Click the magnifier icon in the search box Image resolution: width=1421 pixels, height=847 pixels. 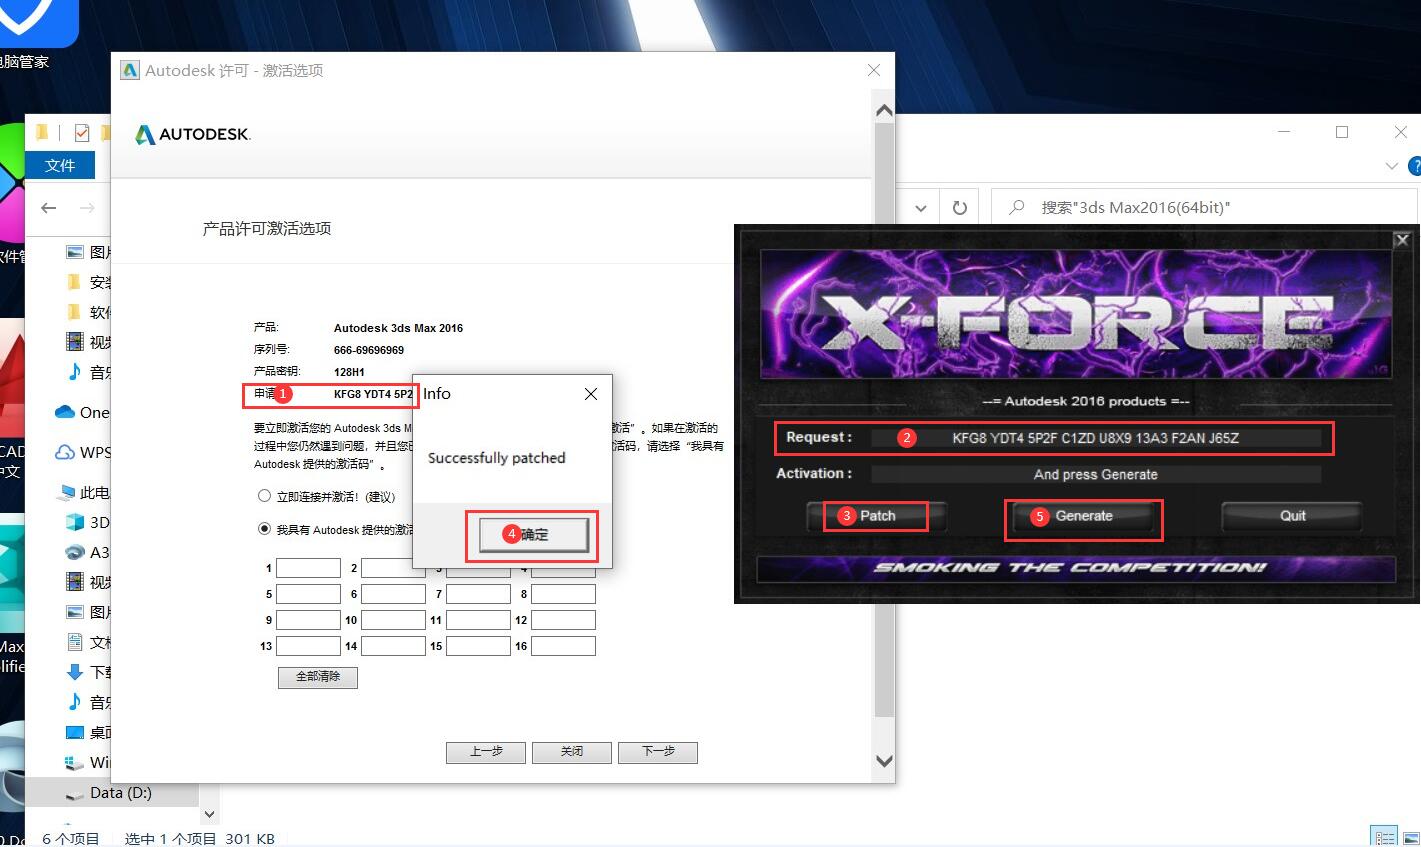(1017, 207)
